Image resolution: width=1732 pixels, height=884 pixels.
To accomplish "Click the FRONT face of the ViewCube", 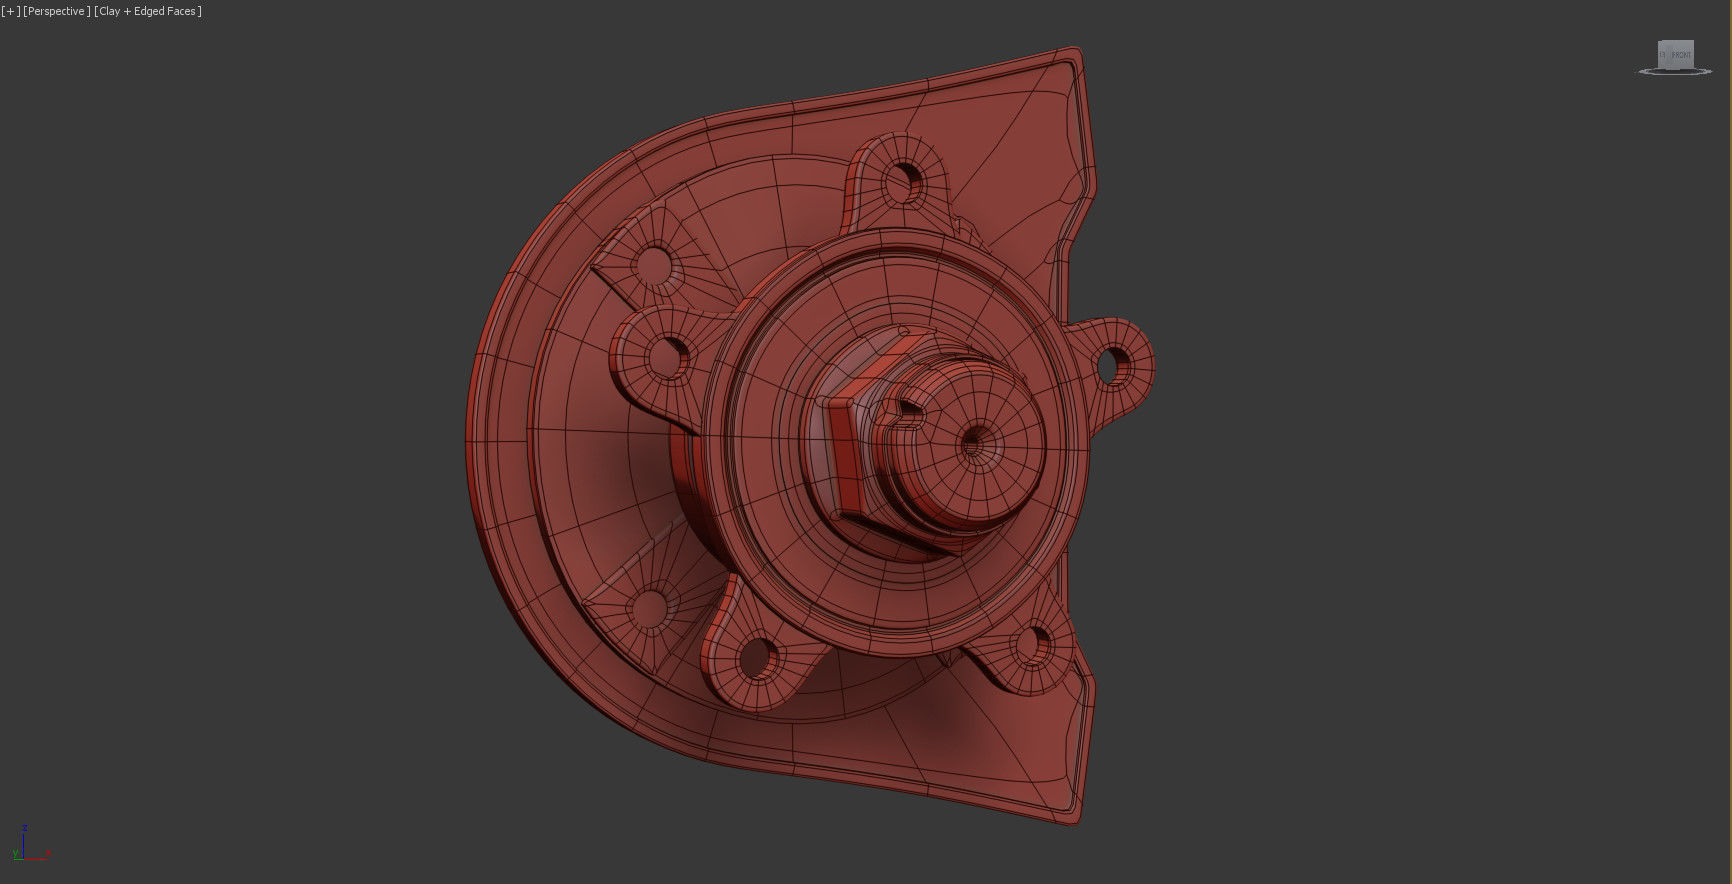I will tap(1681, 55).
